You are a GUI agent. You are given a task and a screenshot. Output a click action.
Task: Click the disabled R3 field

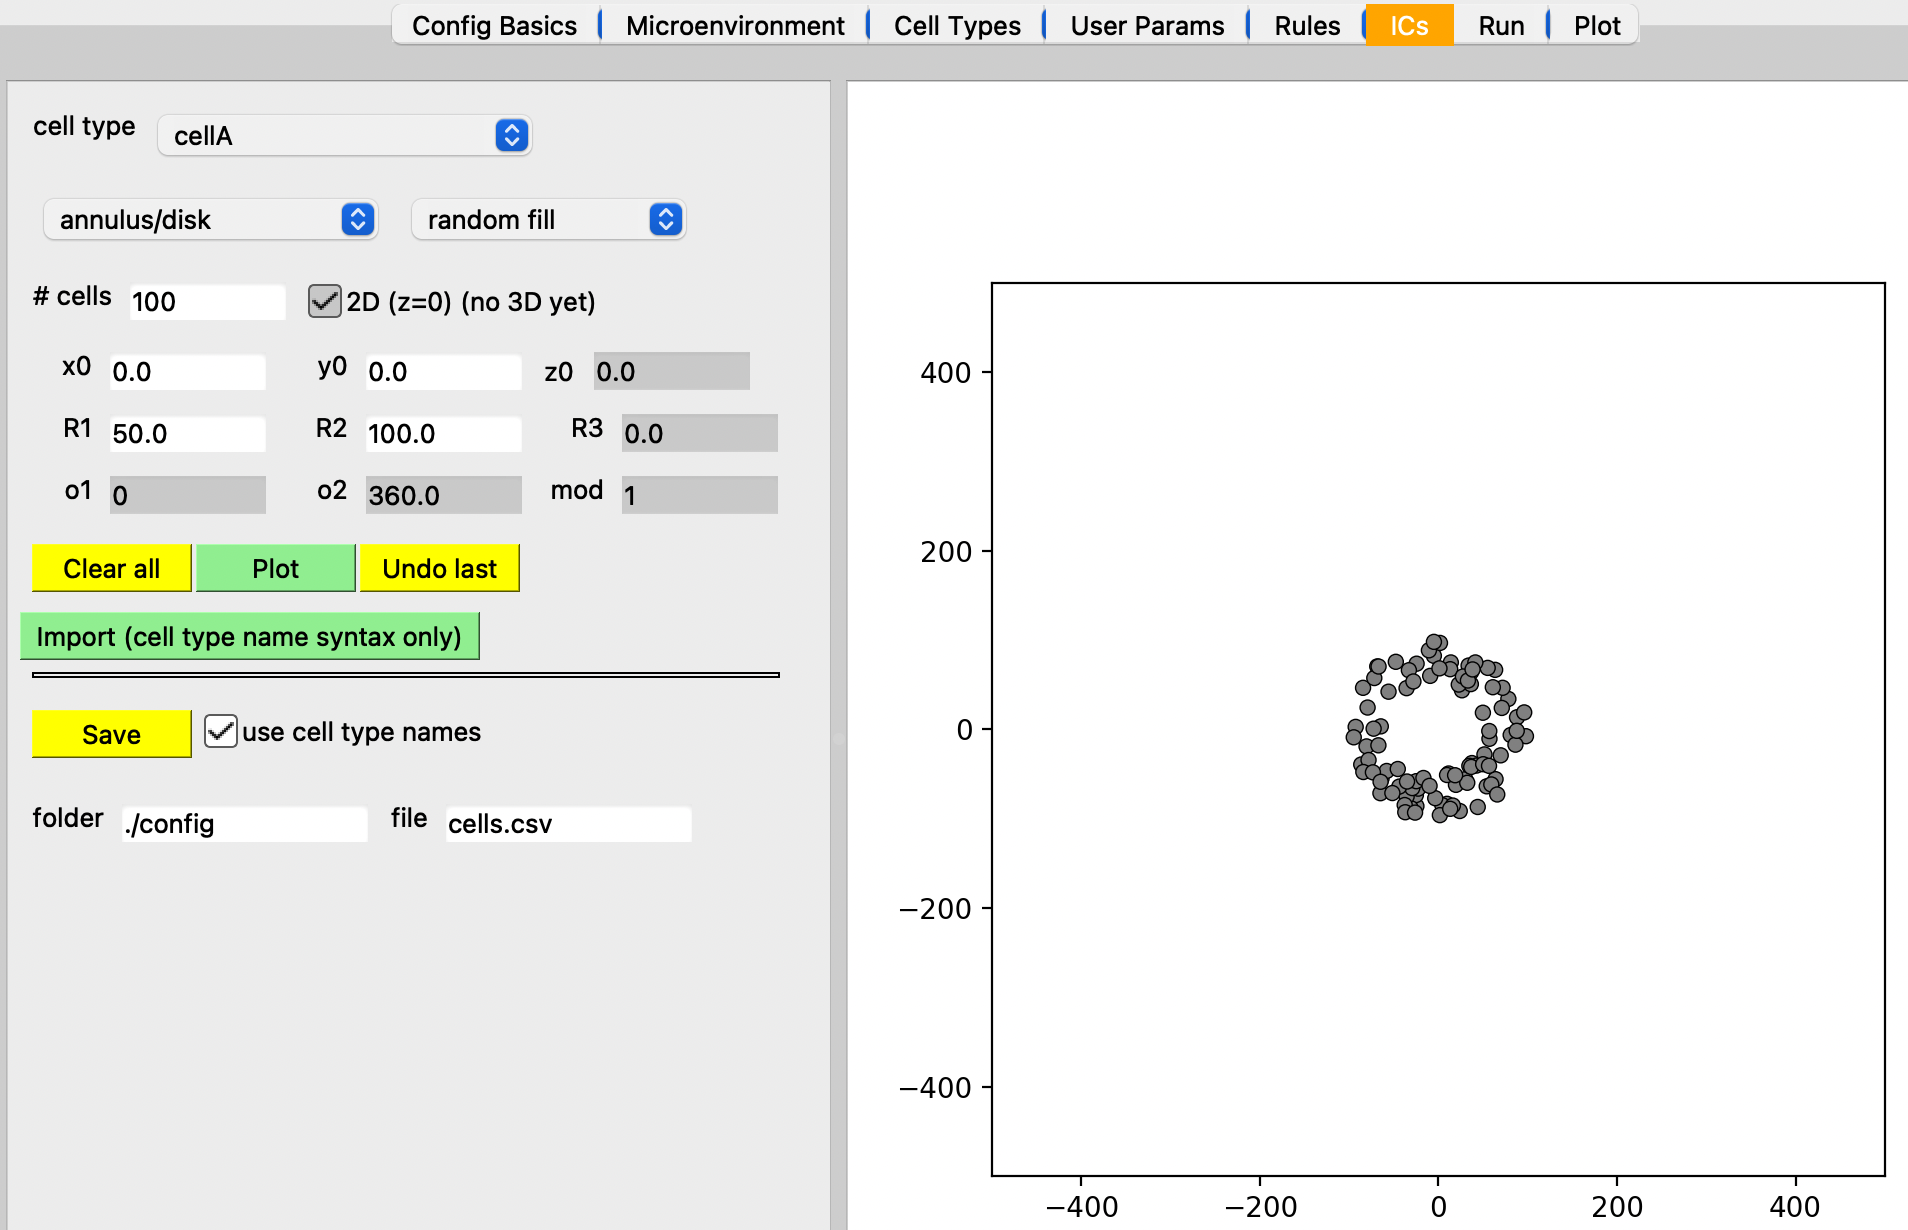(x=699, y=433)
